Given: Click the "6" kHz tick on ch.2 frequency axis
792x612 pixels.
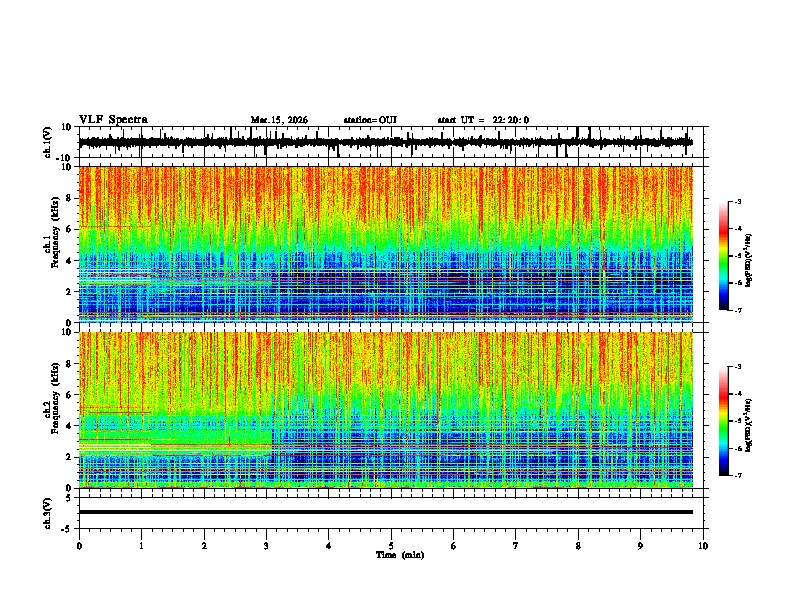Looking at the screenshot, I should point(69,395).
